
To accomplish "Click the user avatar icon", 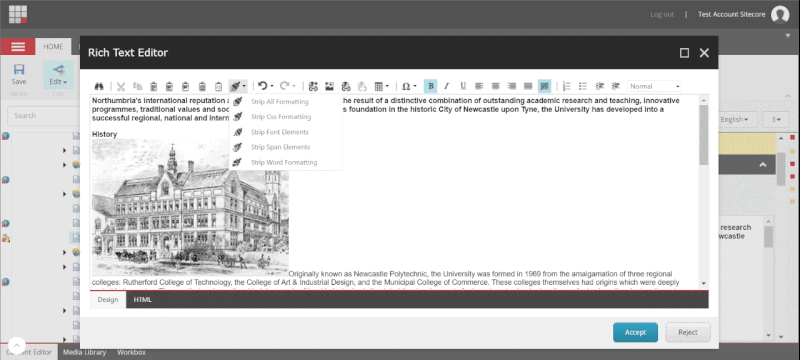I will click(780, 14).
